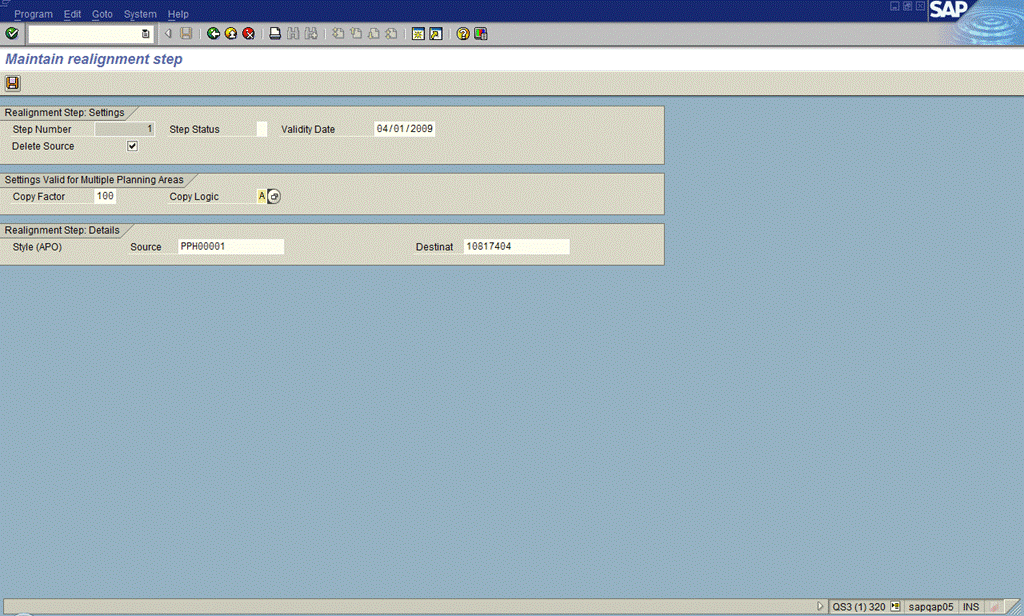This screenshot has height=616, width=1024.
Task: Click the Maintain realignment step title
Action: click(x=94, y=59)
